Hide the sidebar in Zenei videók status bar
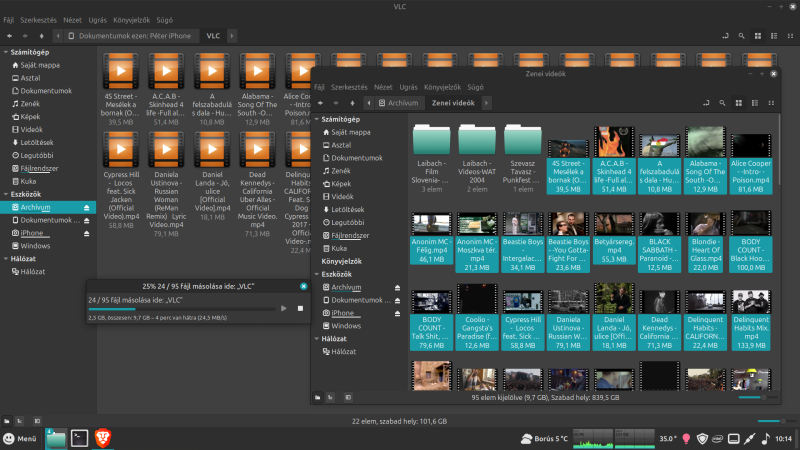This screenshot has height=450, width=800. [347, 397]
